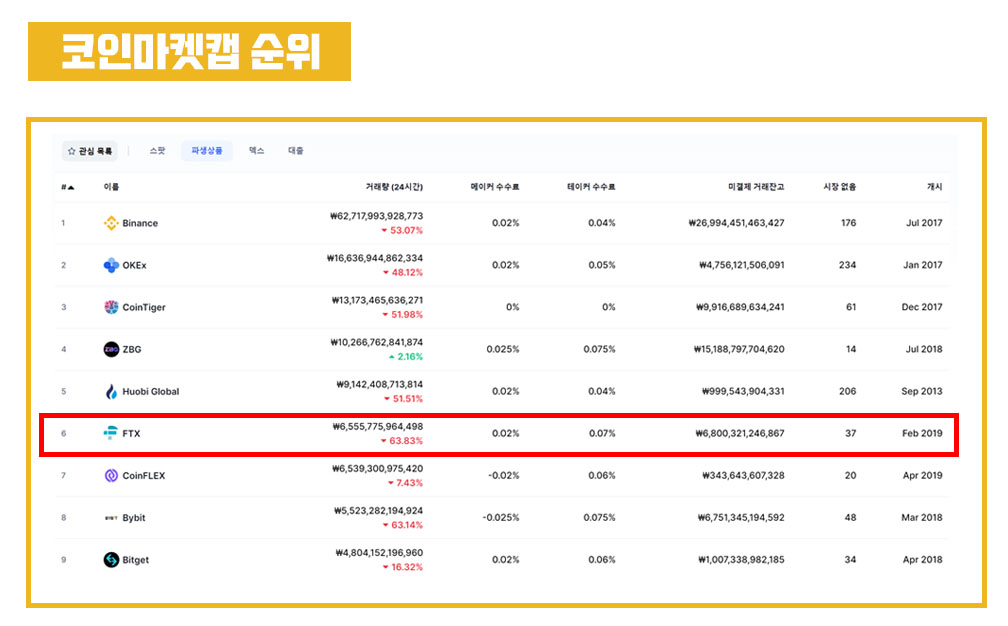Open the Binance exchange link
Image resolution: width=1008 pixels, height=626 pixels.
(140, 223)
